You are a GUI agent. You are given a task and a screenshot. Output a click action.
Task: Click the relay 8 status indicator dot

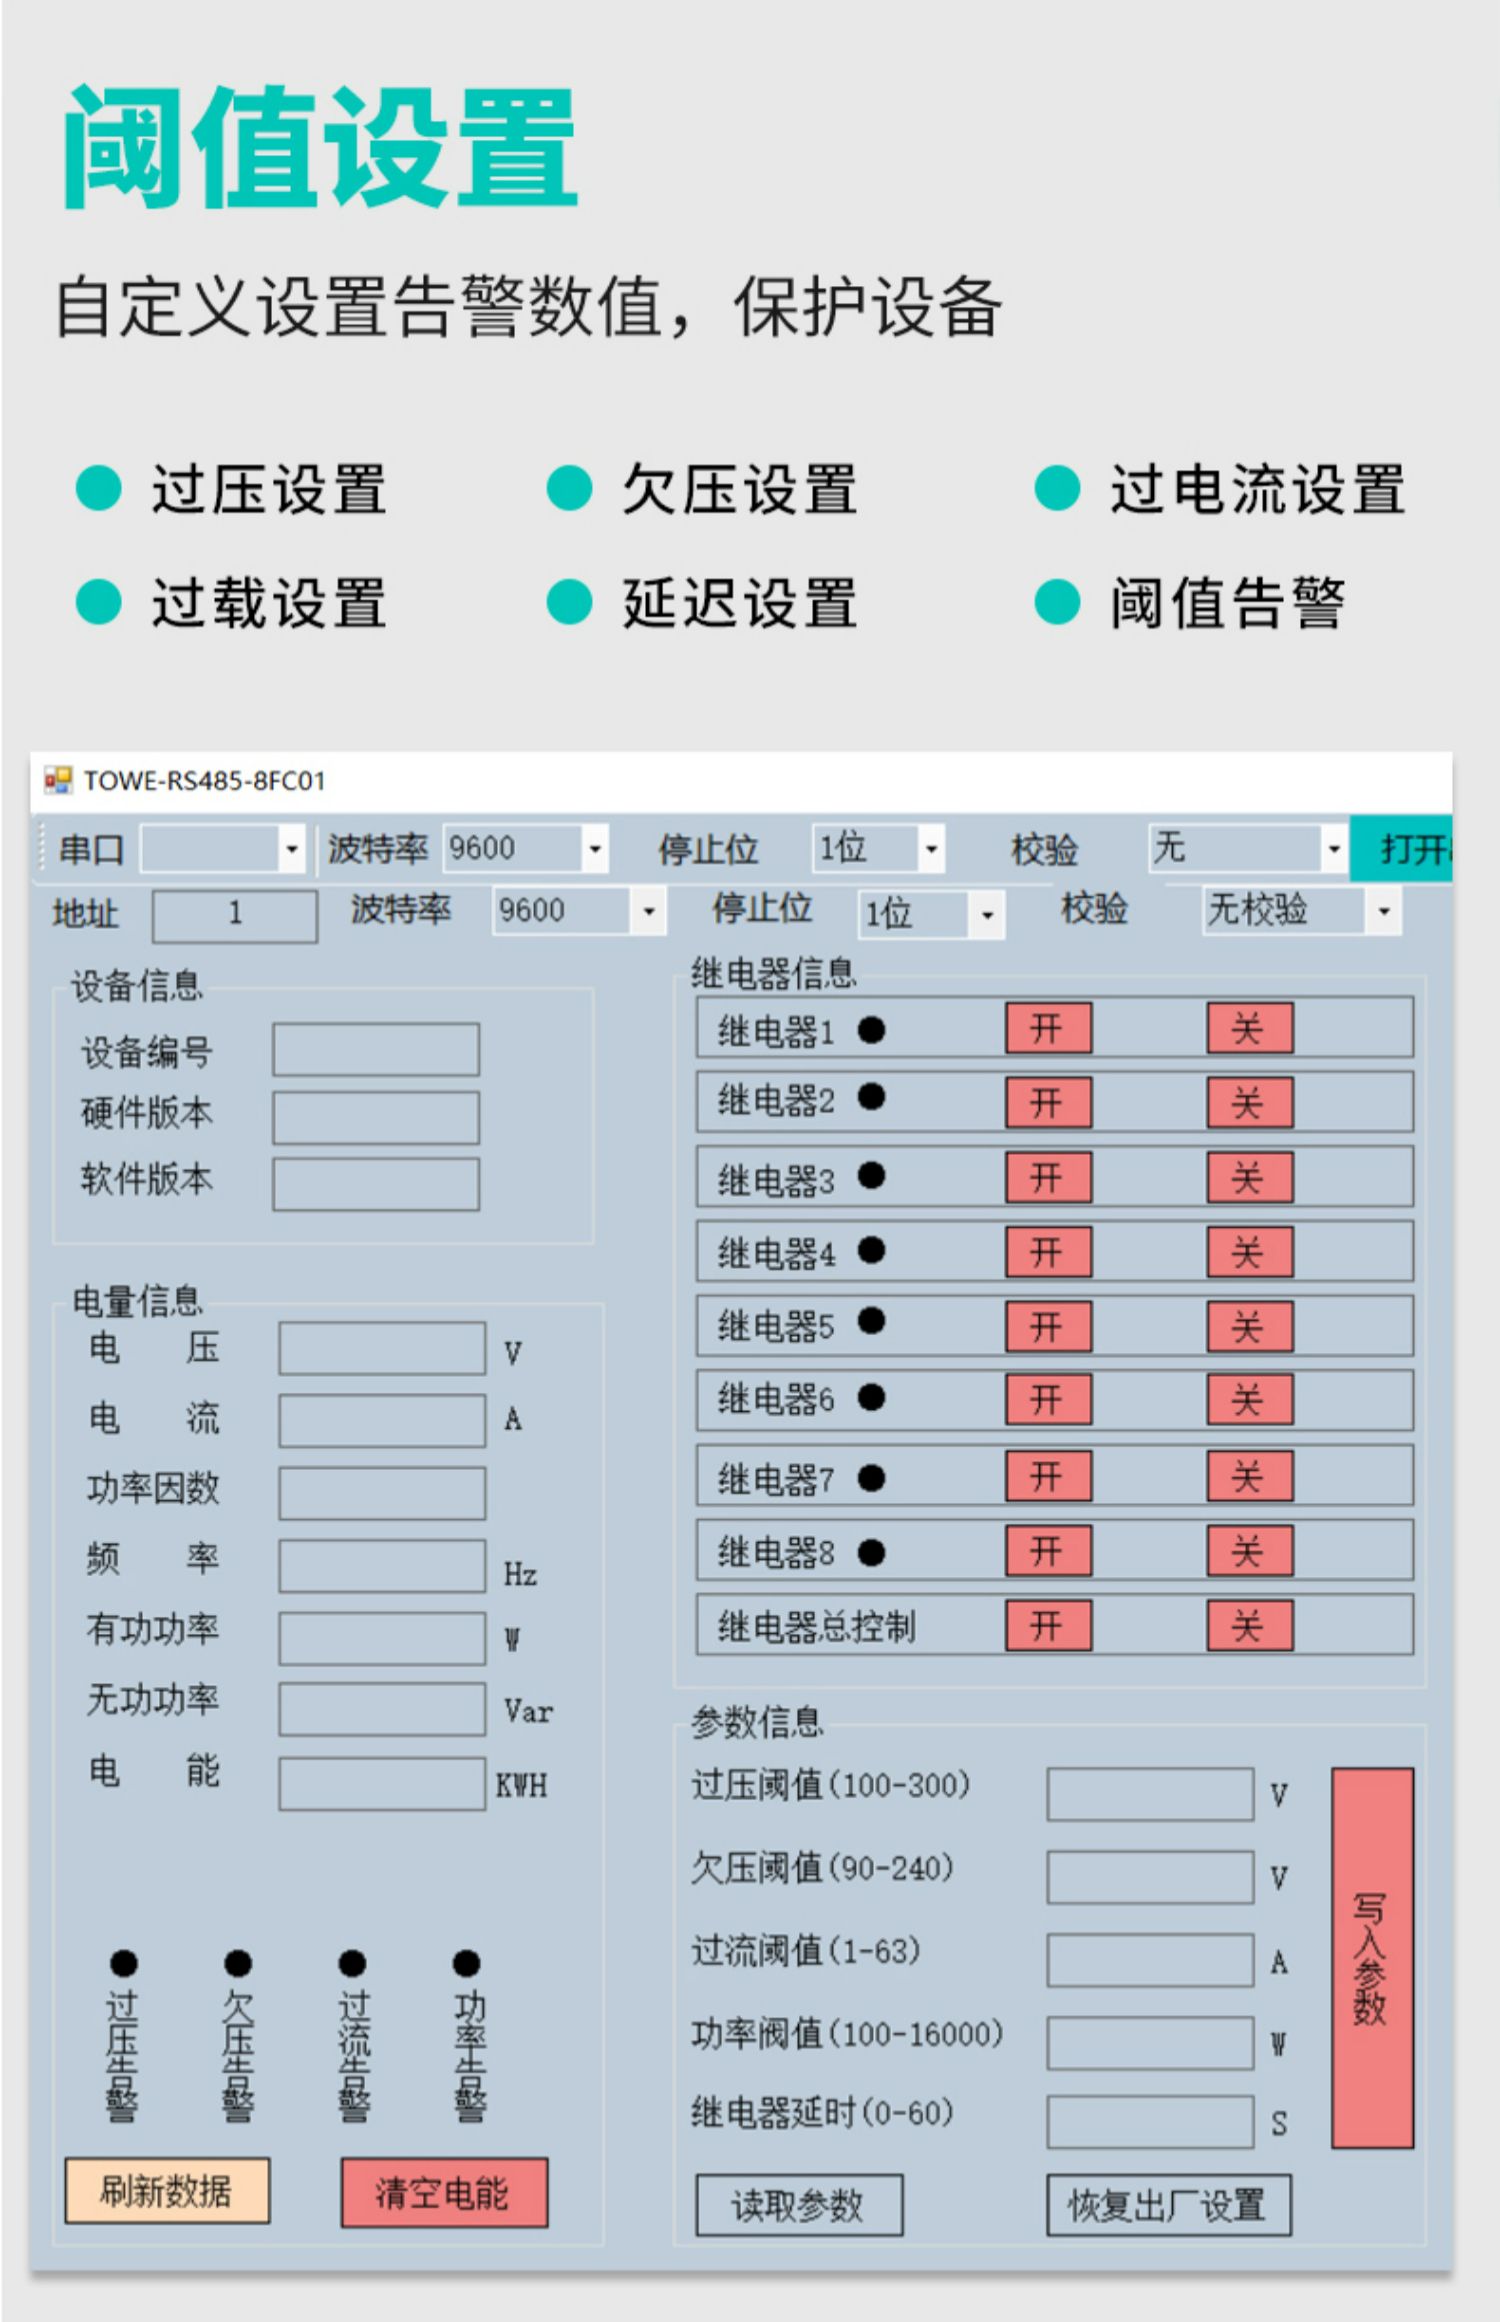pyautogui.click(x=871, y=1552)
